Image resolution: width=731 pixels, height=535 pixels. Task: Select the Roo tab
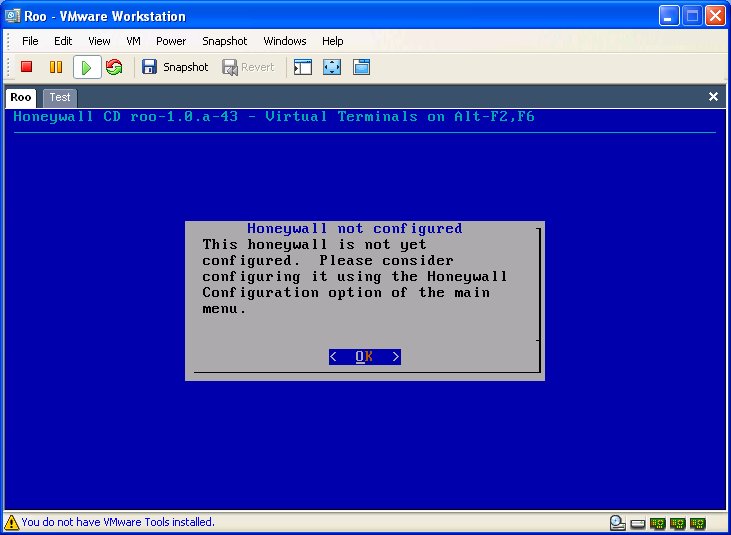pyautogui.click(x=21, y=97)
